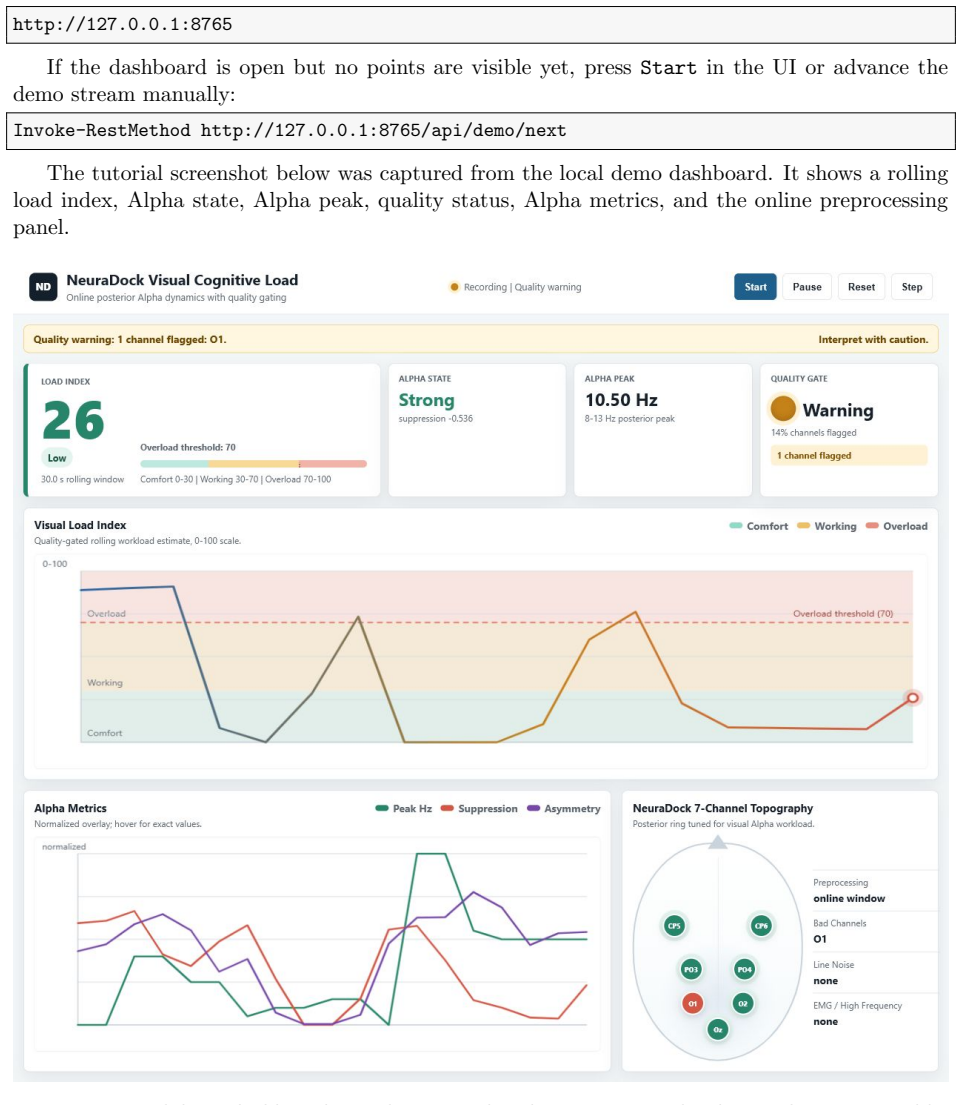Click the PO4 electrode marker
This screenshot has width=962, height=1105.
744,970
